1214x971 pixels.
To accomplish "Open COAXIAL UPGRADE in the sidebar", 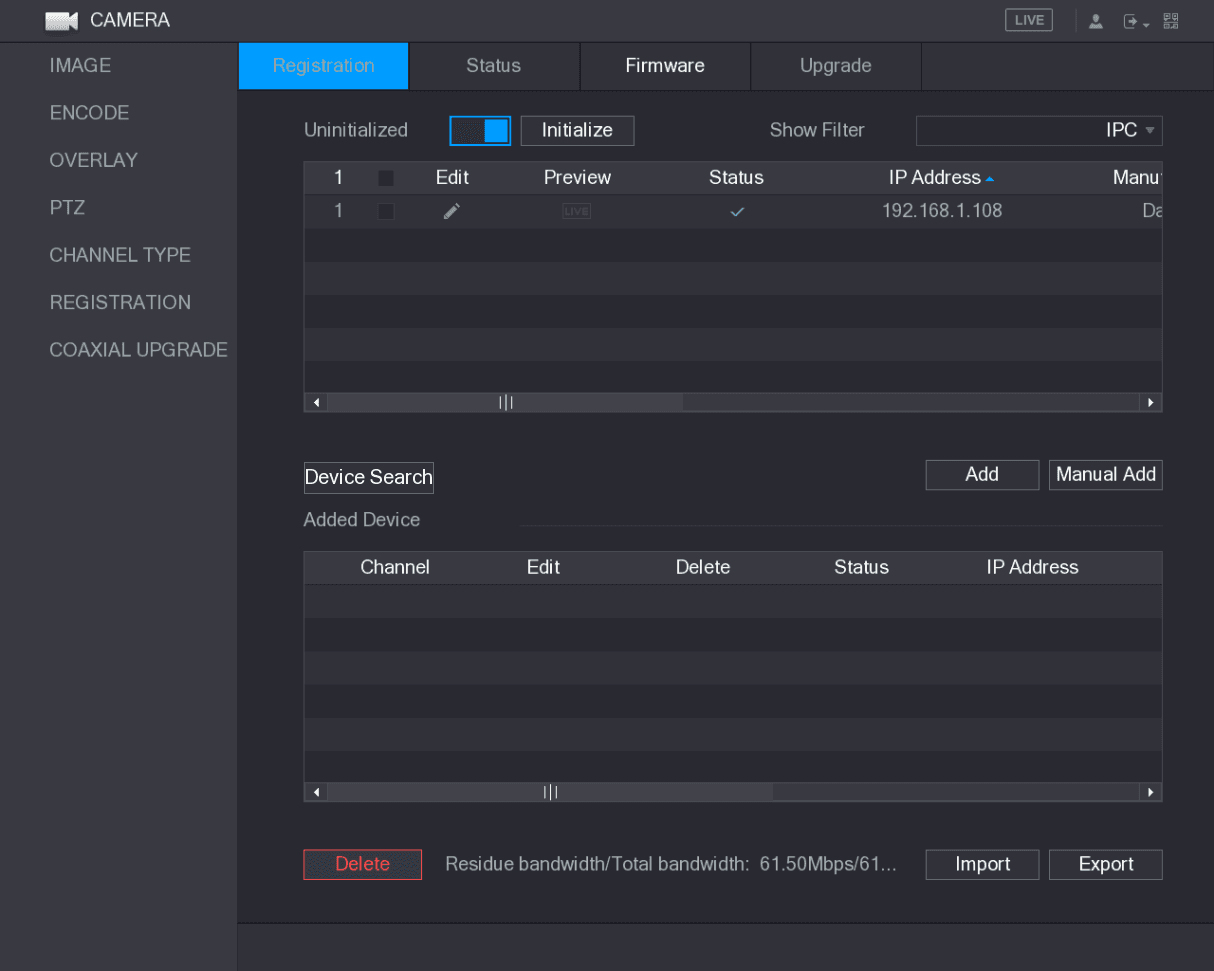I will (138, 350).
